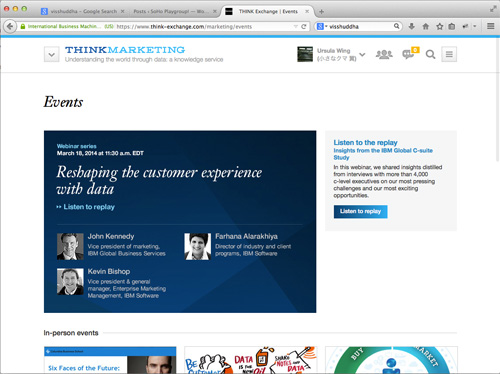The image size is (500, 374).
Task: Click the Webinar series label
Action: pyautogui.click(x=76, y=146)
